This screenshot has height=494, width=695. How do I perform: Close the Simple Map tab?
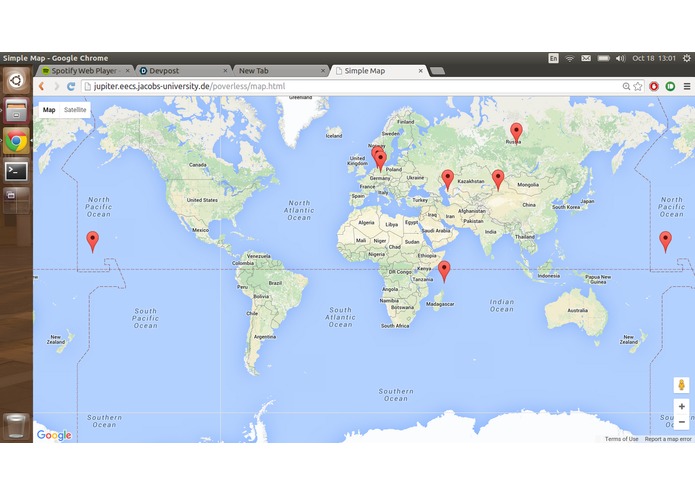click(421, 71)
